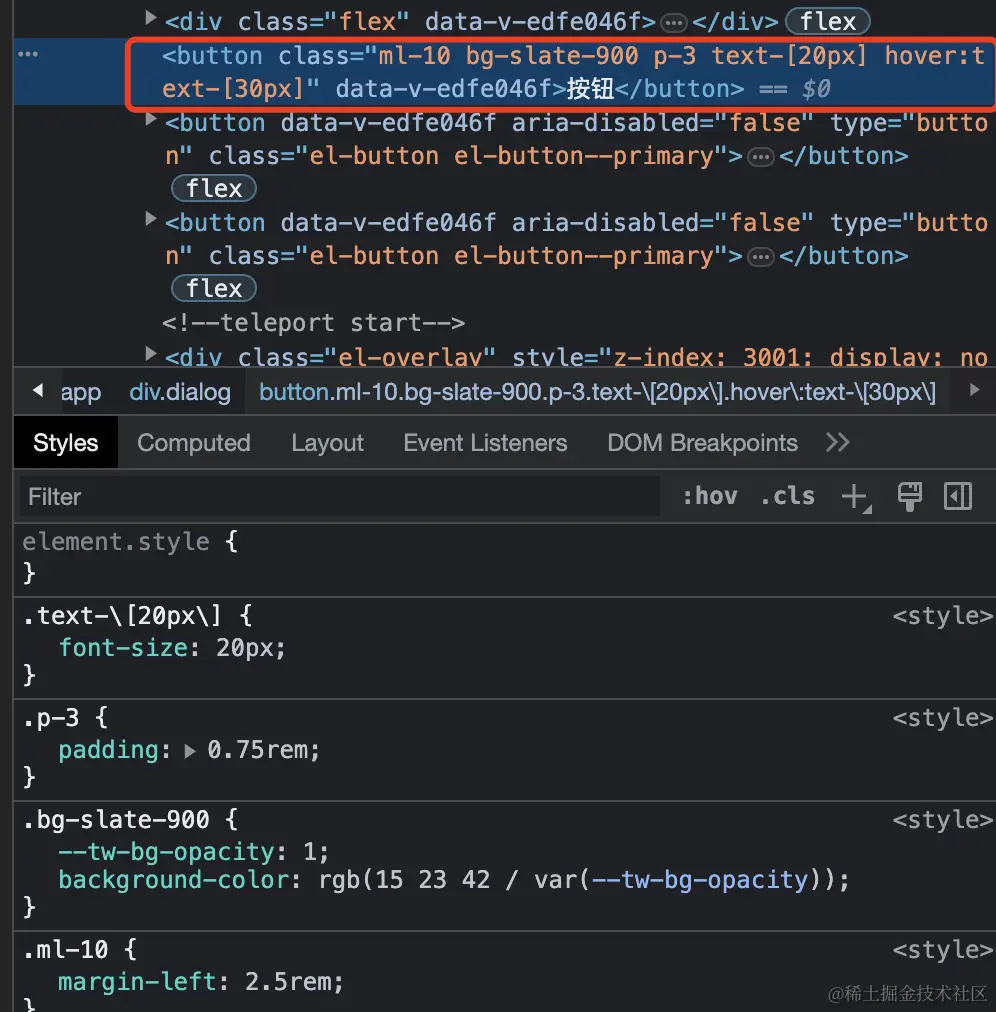Click the .p-3 selector
The width and height of the screenshot is (996, 1012).
pos(51,718)
